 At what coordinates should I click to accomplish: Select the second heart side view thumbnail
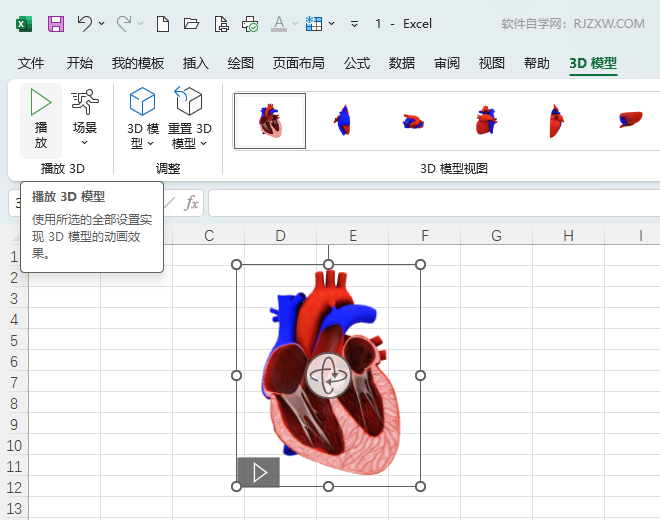(343, 121)
